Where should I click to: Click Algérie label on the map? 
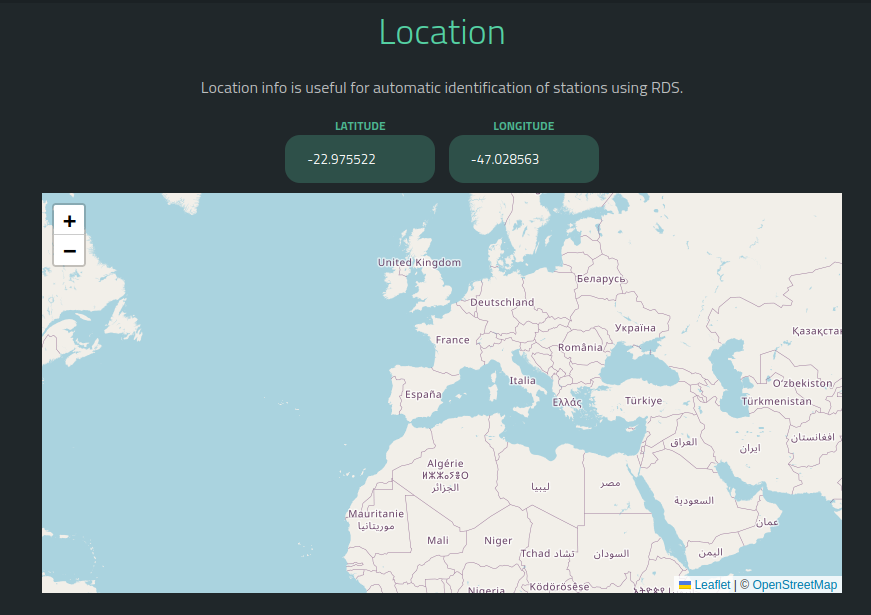pos(445,464)
